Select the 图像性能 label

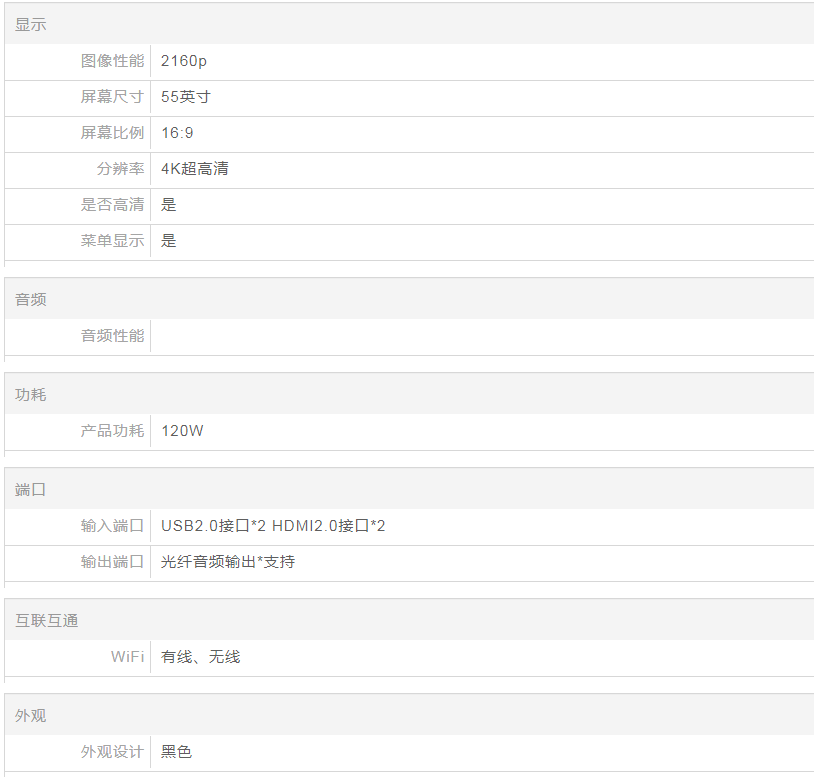point(112,61)
